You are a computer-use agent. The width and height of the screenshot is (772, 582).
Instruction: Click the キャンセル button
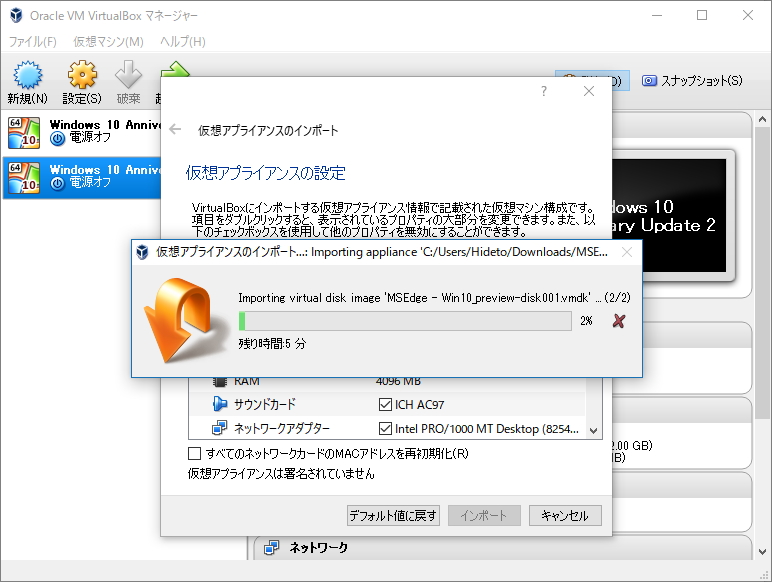click(x=565, y=516)
